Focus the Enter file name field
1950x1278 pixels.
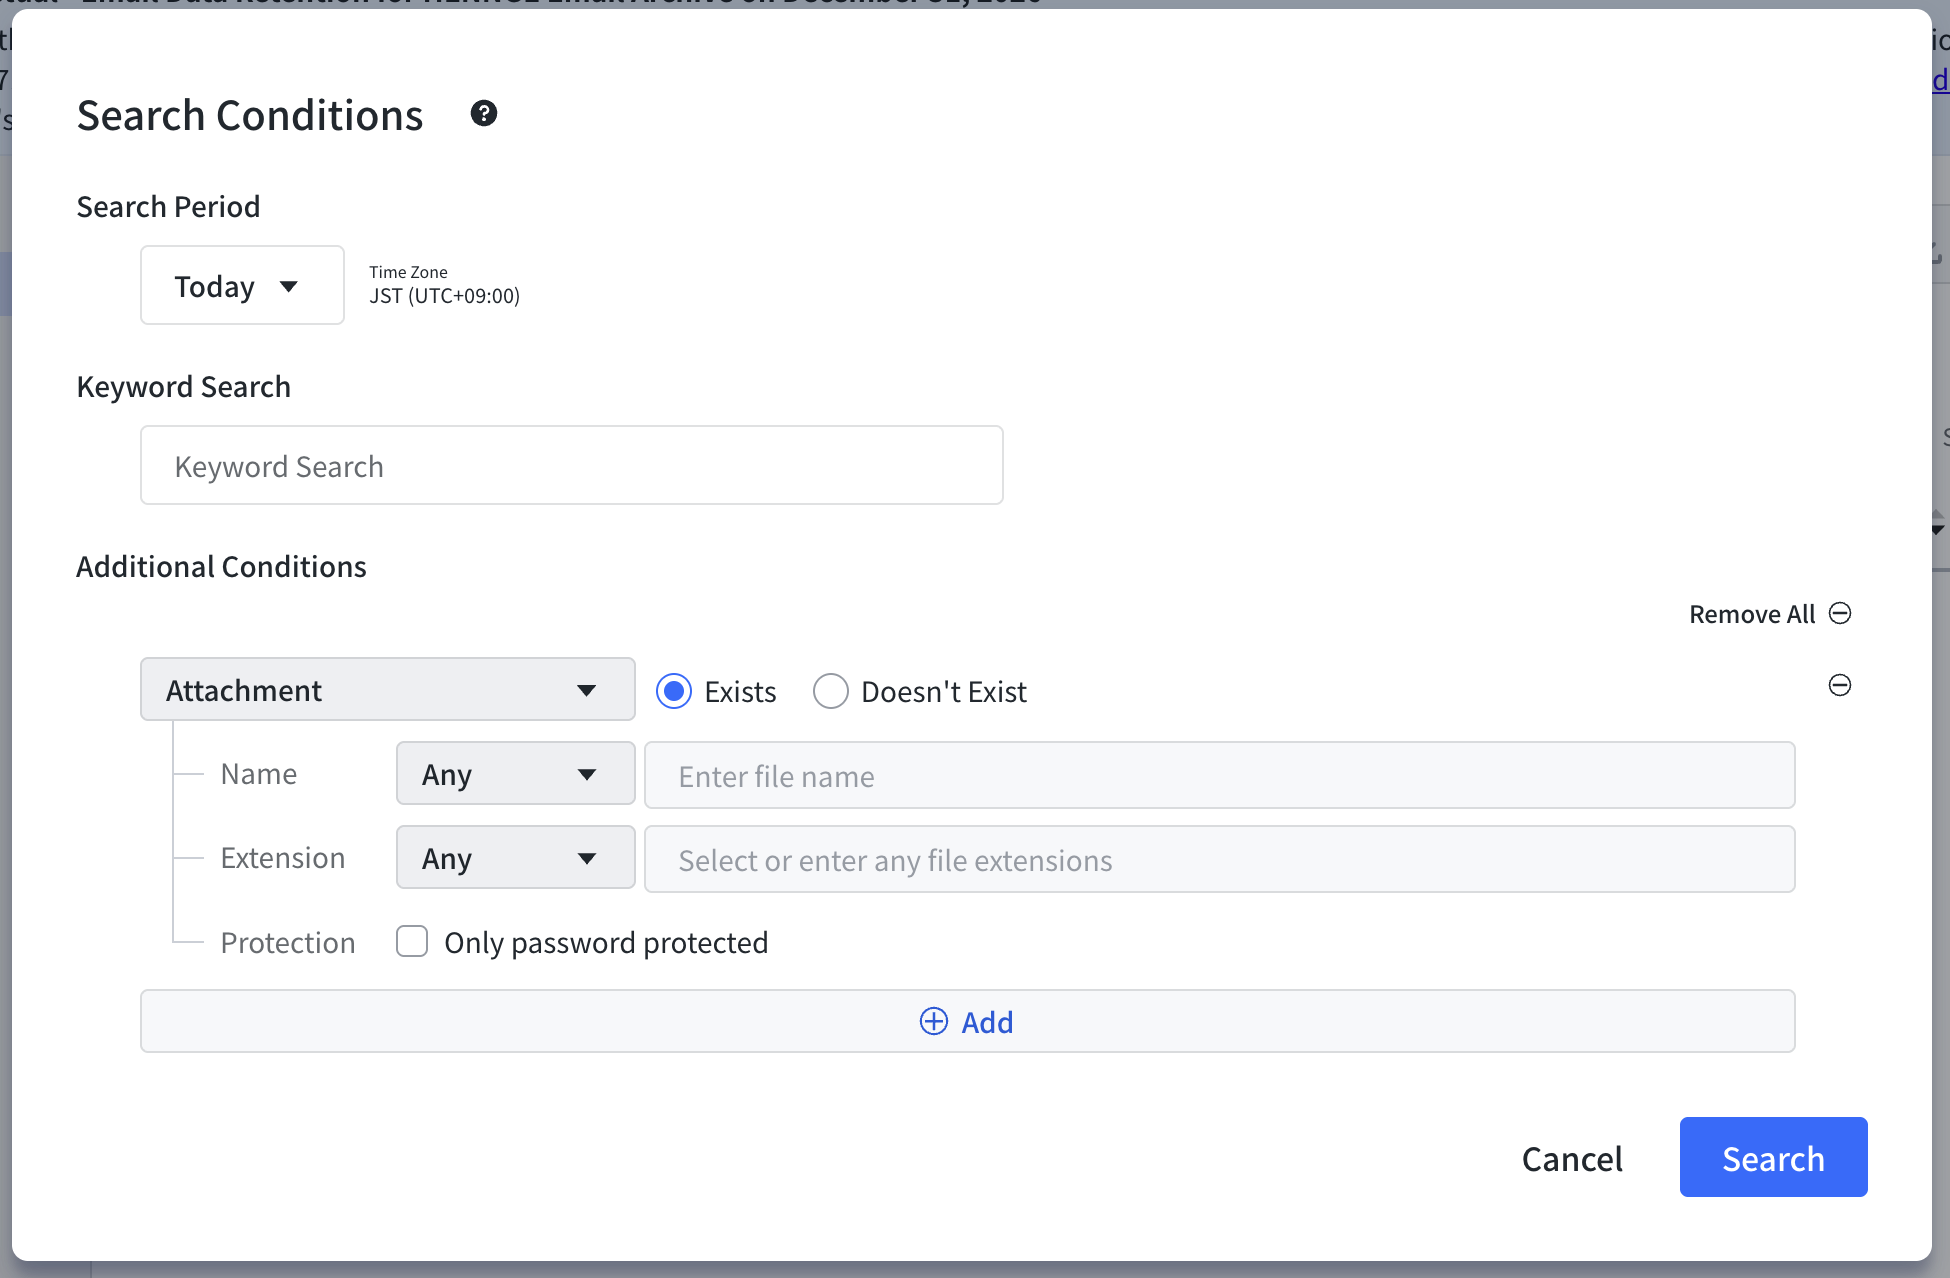[x=1220, y=775]
